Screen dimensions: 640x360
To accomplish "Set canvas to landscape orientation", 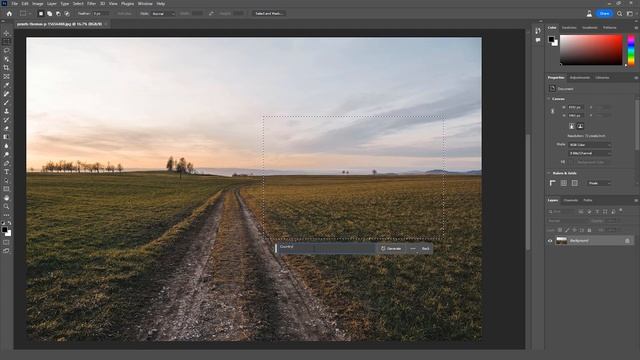I will (580, 126).
